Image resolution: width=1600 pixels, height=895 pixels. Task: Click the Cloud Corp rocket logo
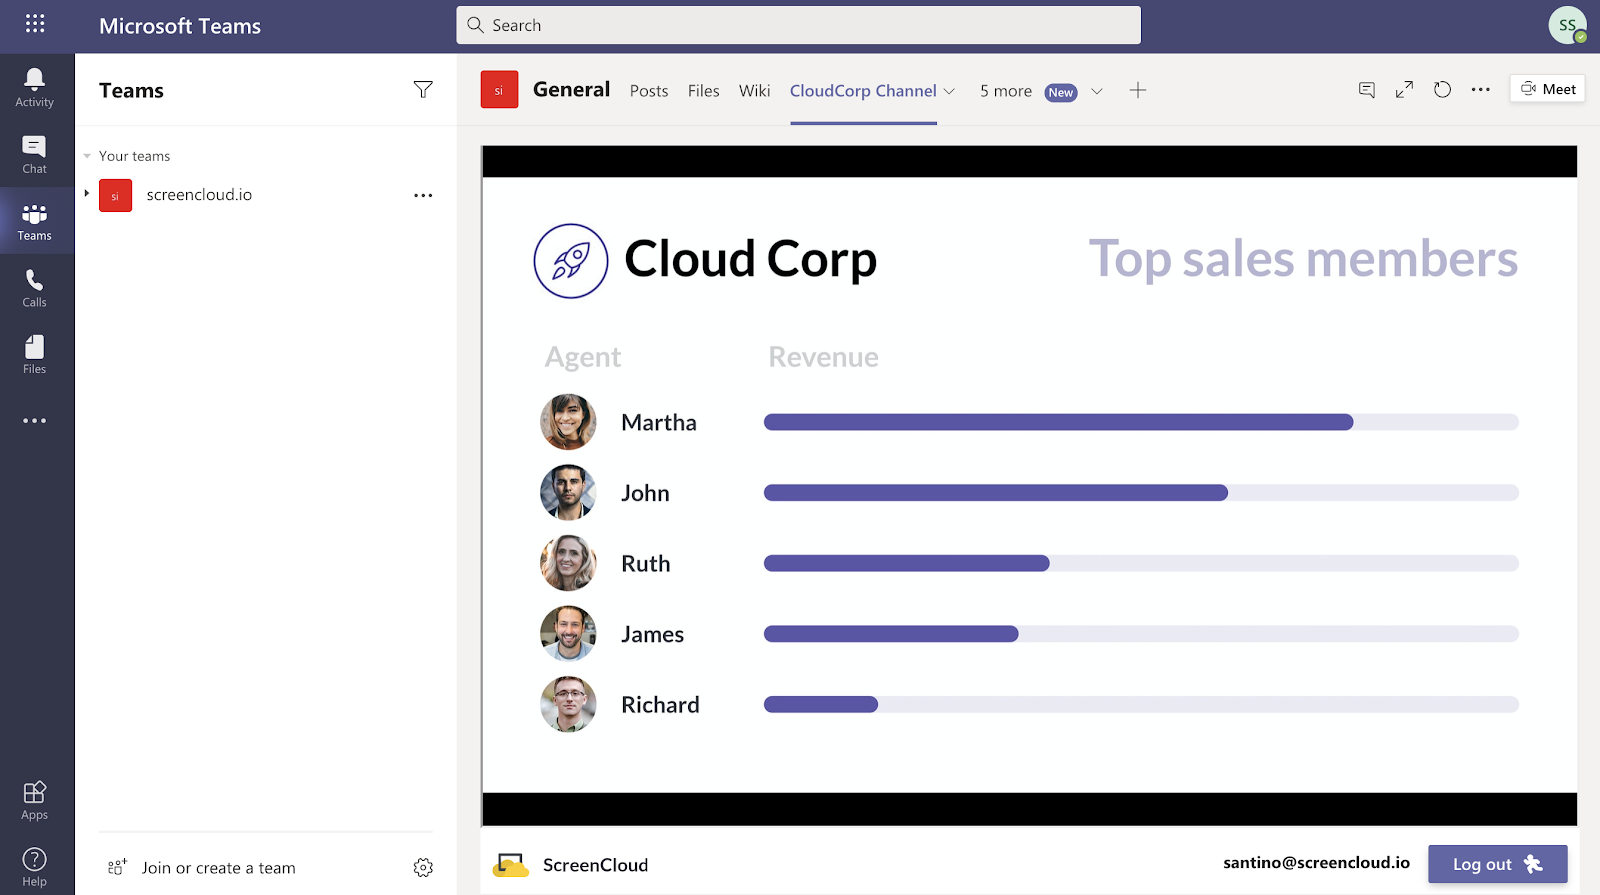click(571, 261)
